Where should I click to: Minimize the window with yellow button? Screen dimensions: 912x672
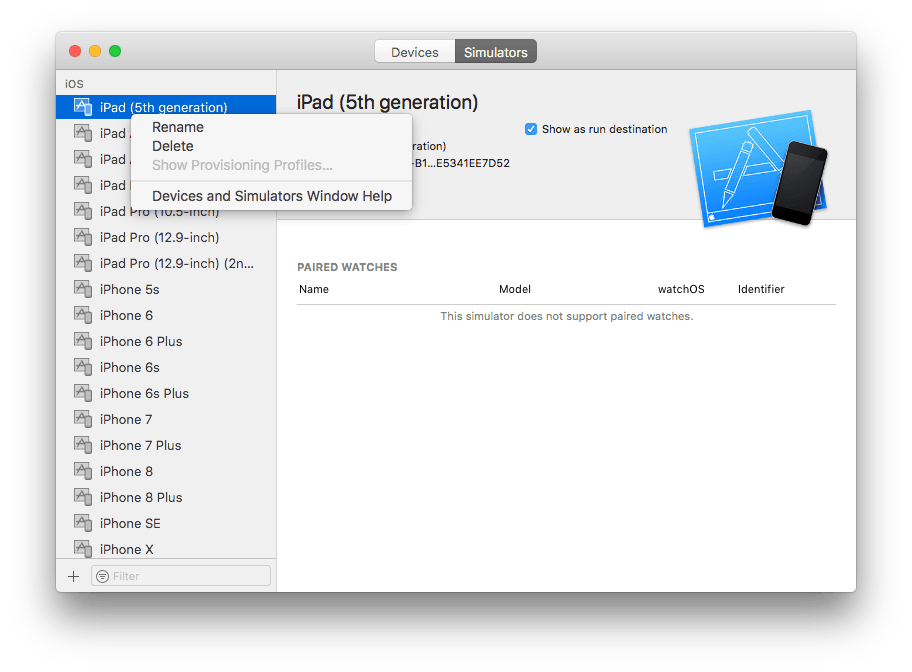(95, 51)
